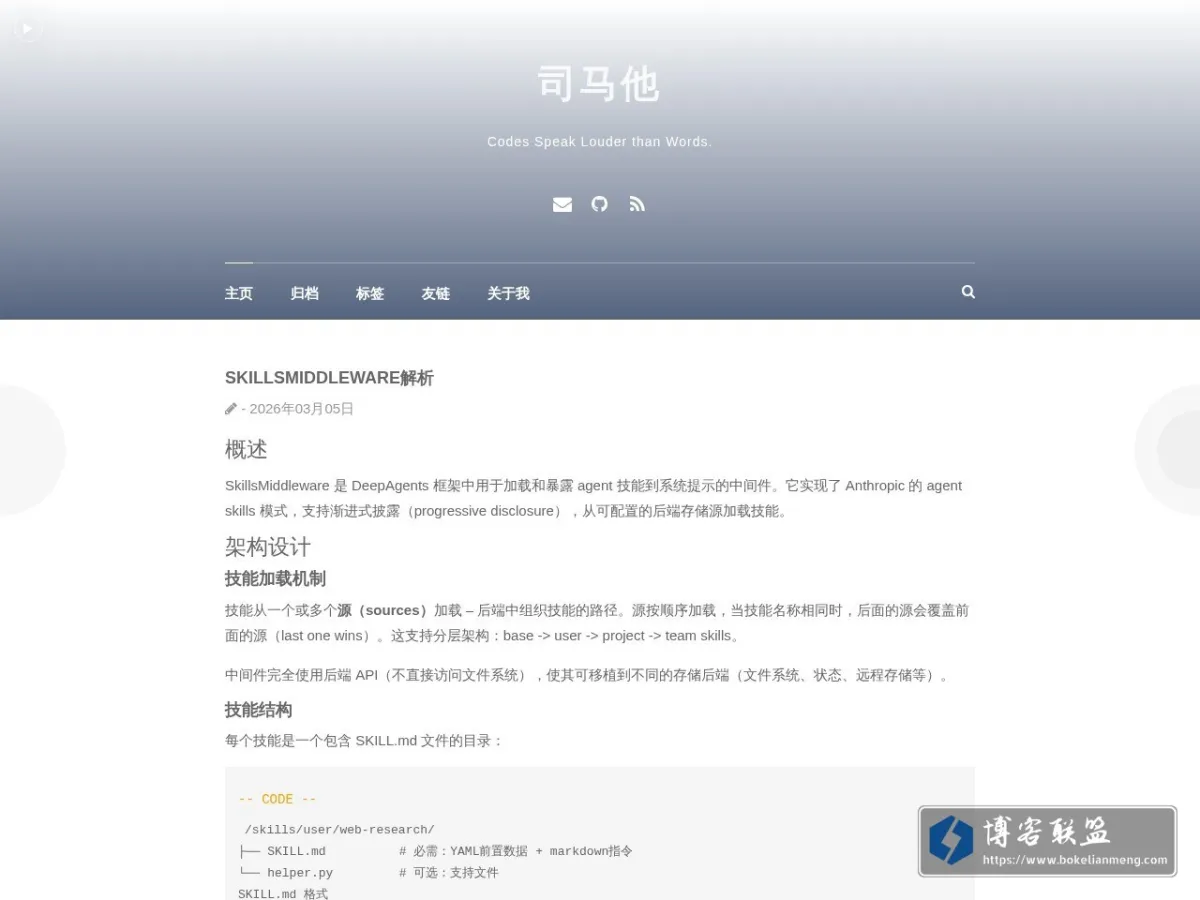Click the music play button icon
The height and width of the screenshot is (900, 1200).
27,29
